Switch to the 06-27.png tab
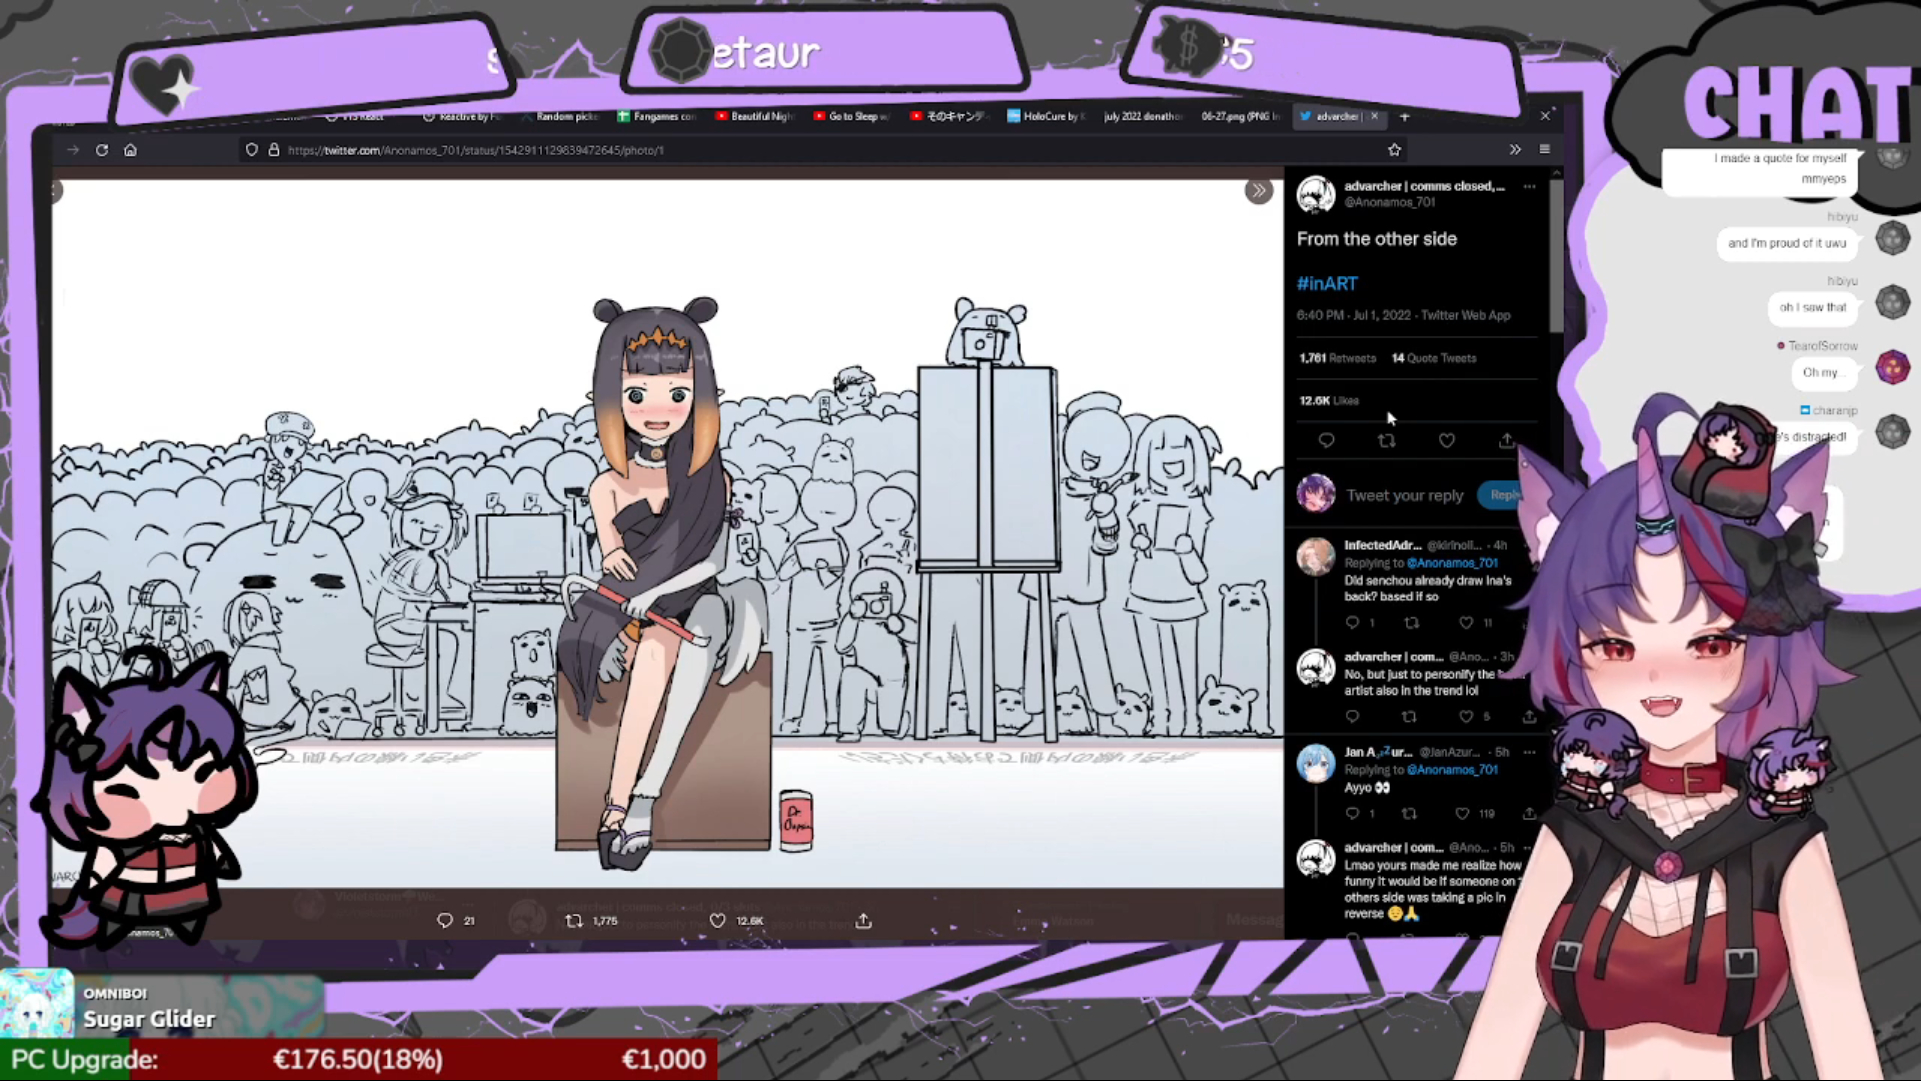The image size is (1921, 1081). pos(1240,117)
